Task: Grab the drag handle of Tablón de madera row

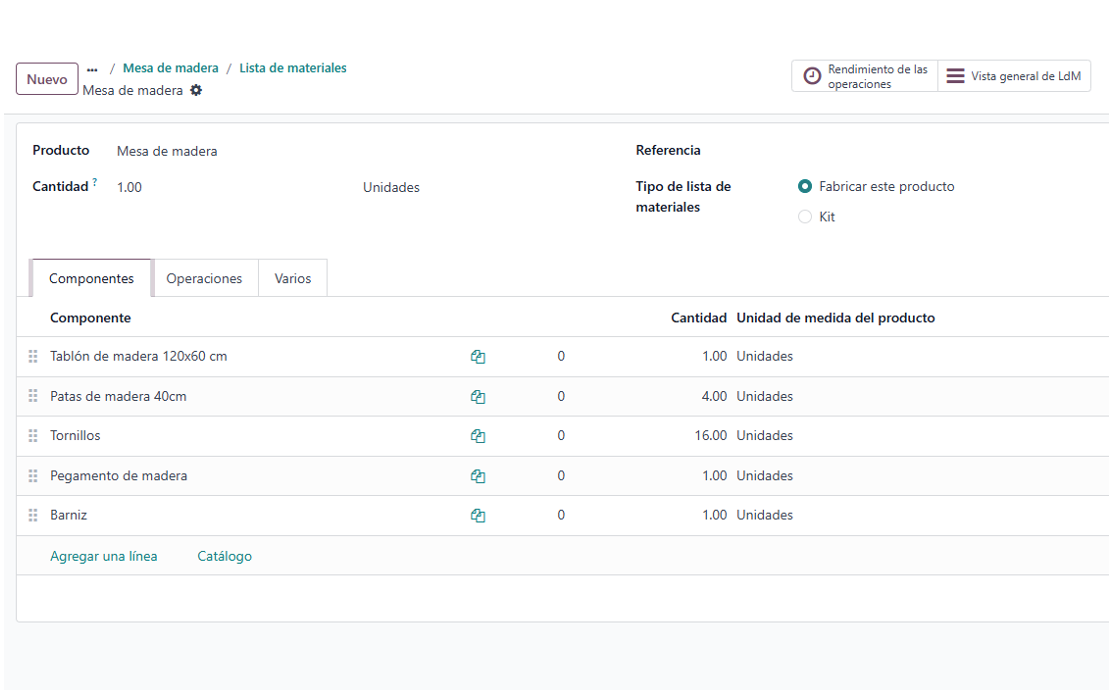Action: [33, 356]
